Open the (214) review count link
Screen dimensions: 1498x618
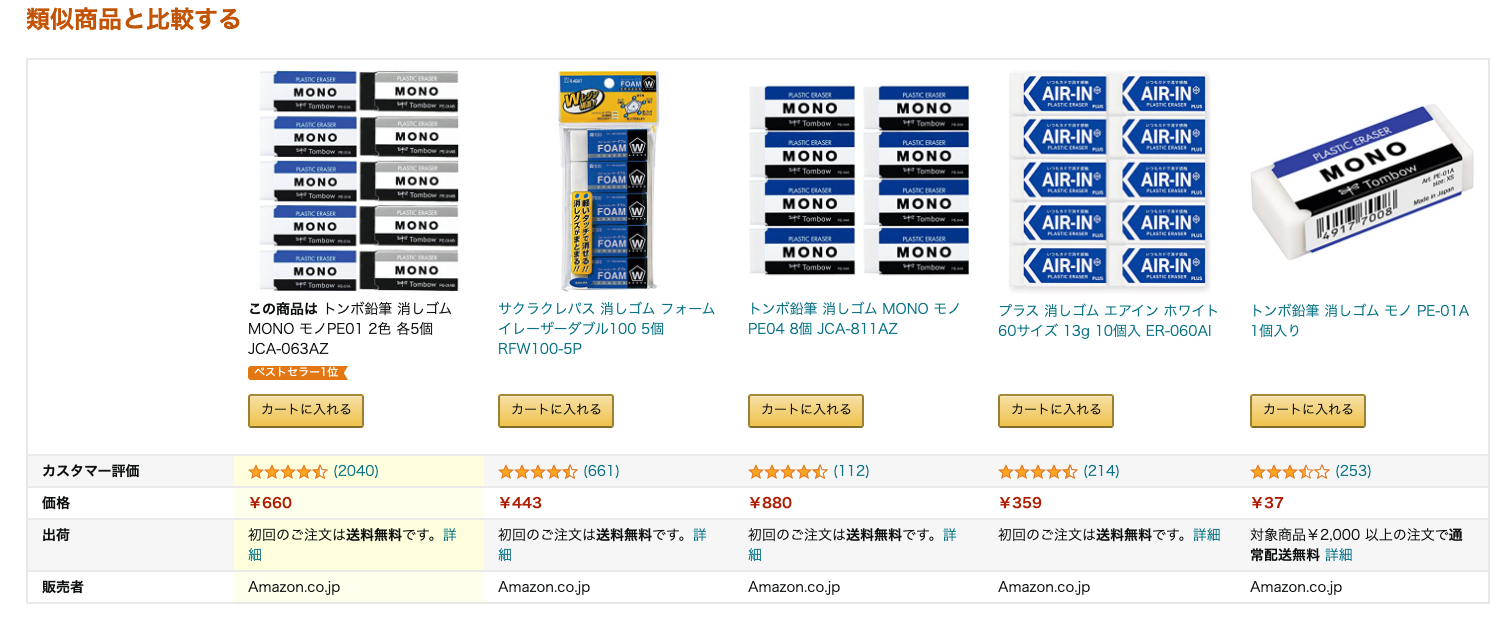coord(1101,471)
